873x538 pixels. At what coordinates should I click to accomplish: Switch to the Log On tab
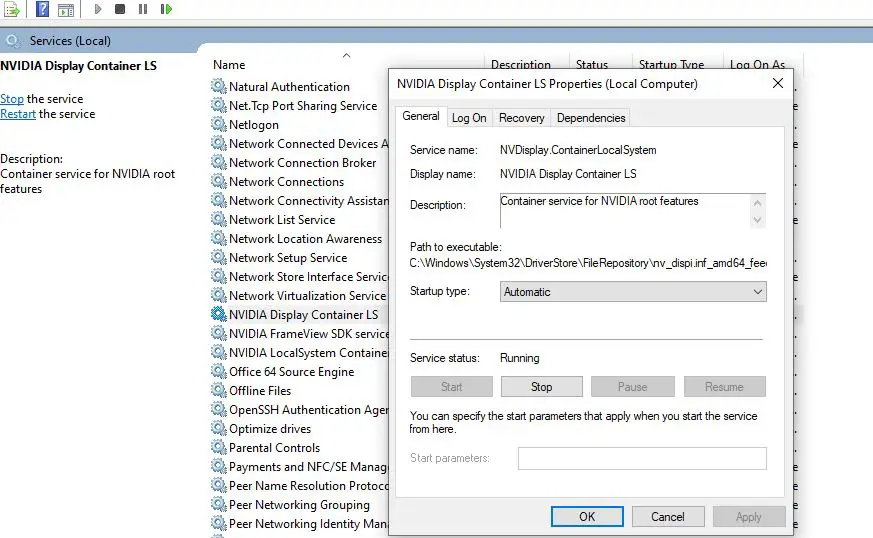(469, 118)
